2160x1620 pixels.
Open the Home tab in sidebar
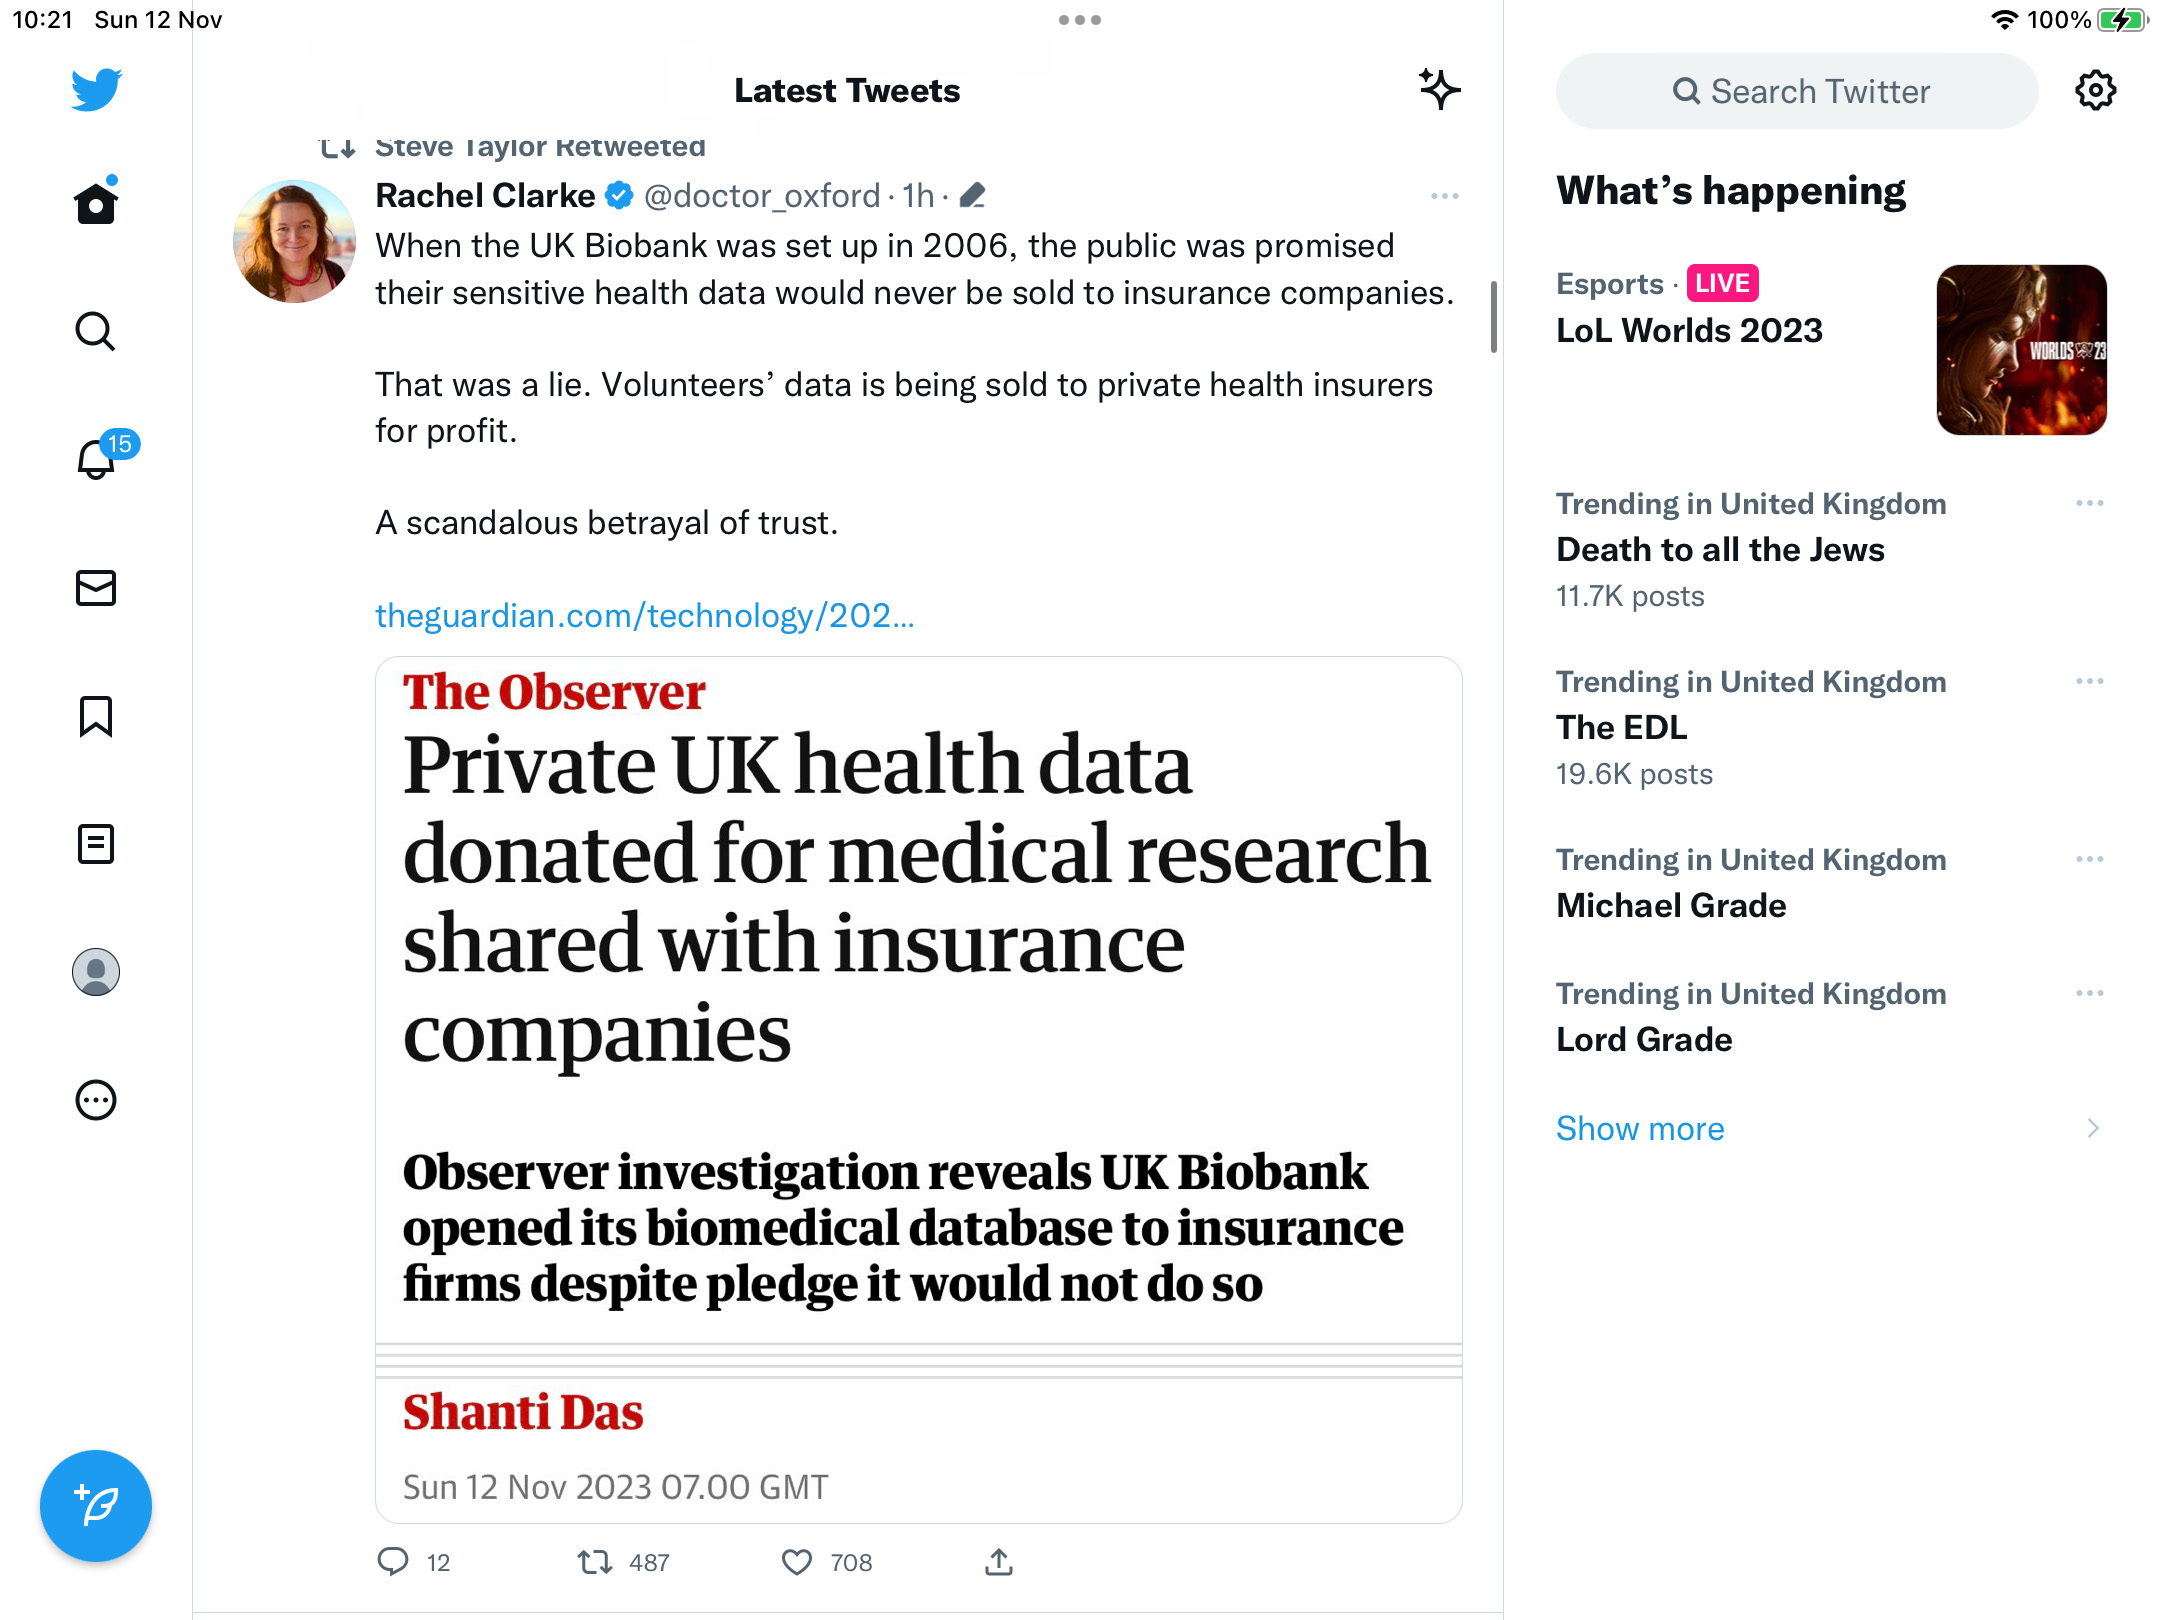click(x=96, y=202)
